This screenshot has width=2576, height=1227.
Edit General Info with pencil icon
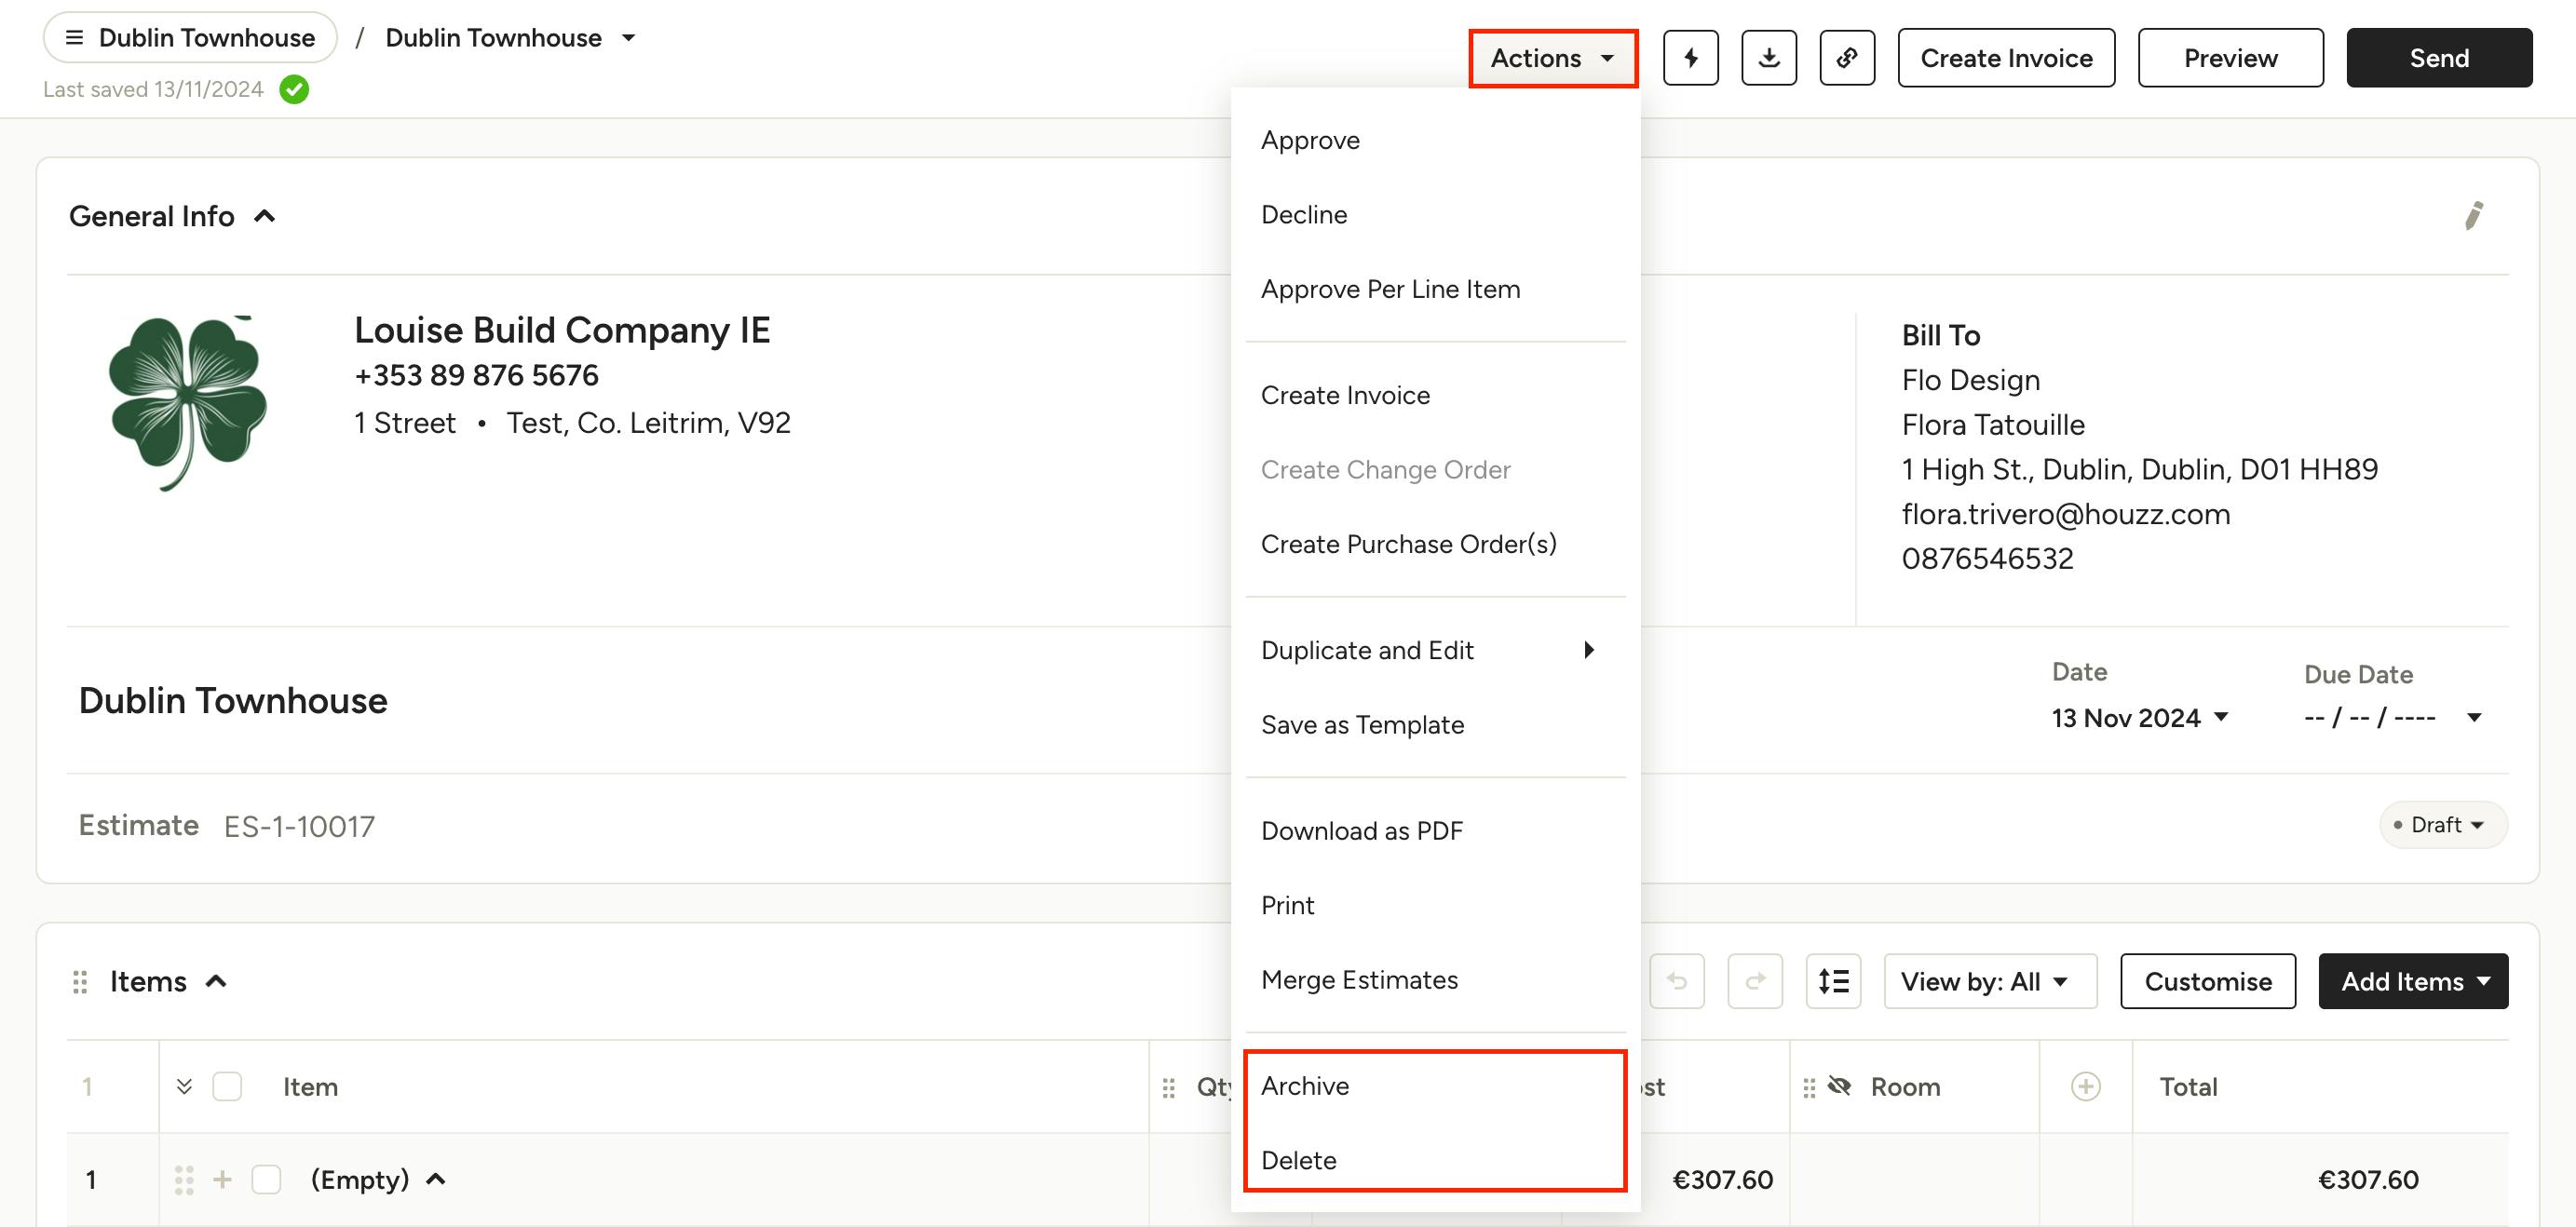(2473, 215)
